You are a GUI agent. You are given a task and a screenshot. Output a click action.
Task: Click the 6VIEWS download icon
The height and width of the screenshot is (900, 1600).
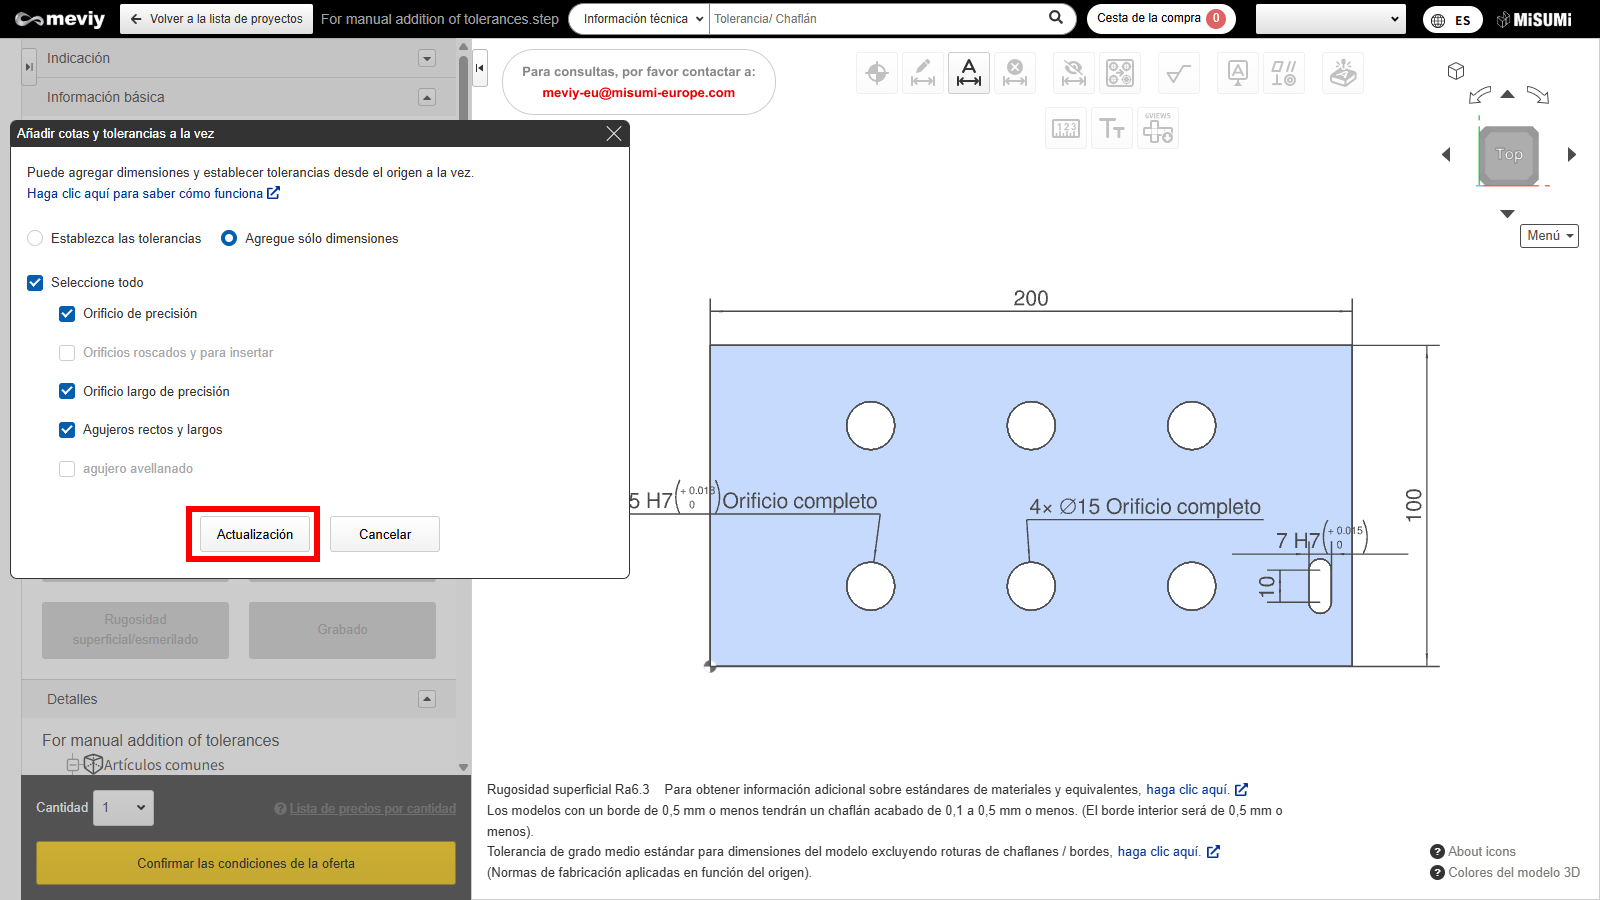pyautogui.click(x=1158, y=129)
